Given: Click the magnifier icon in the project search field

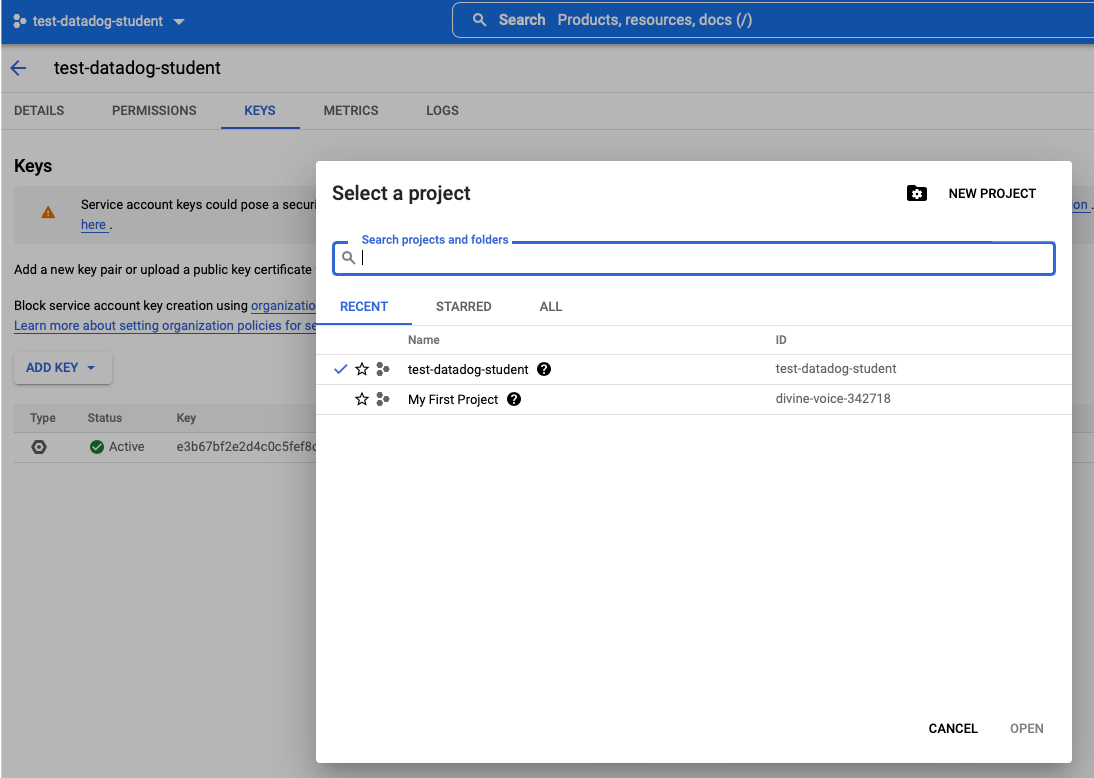Looking at the screenshot, I should tap(348, 257).
